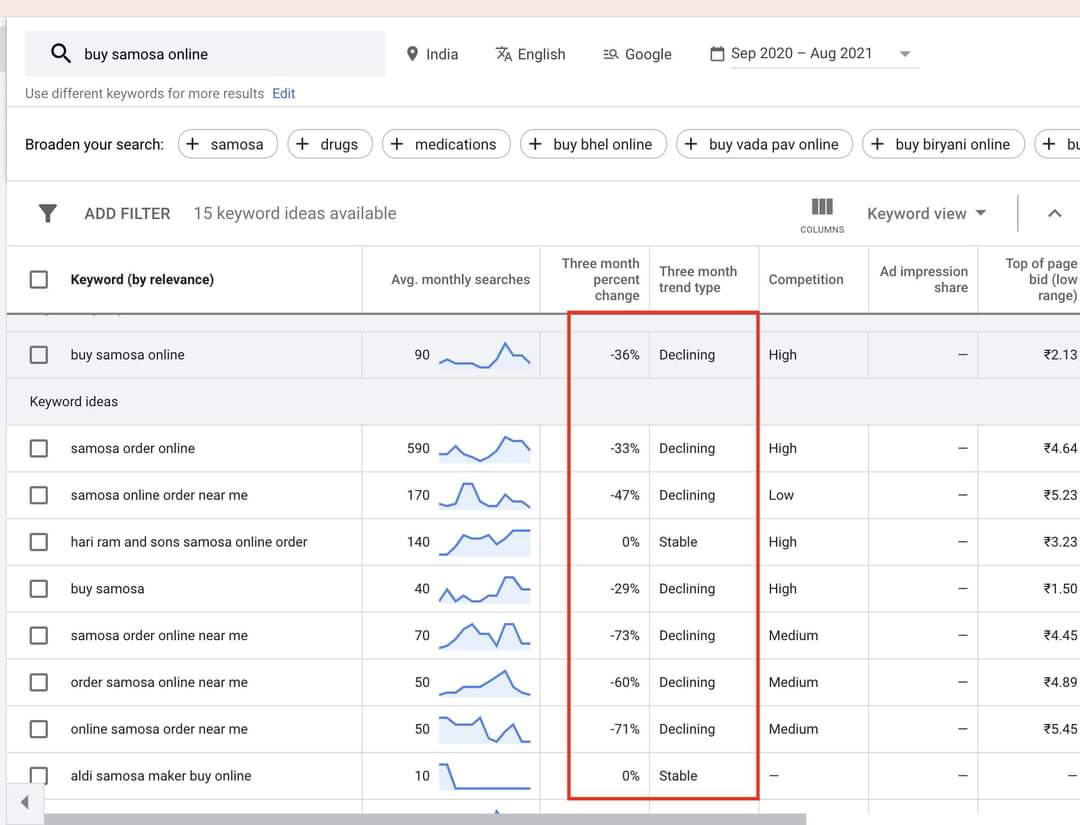This screenshot has height=825, width=1080.
Task: Click sparkline for aldi samosa maker row
Action: 484,776
